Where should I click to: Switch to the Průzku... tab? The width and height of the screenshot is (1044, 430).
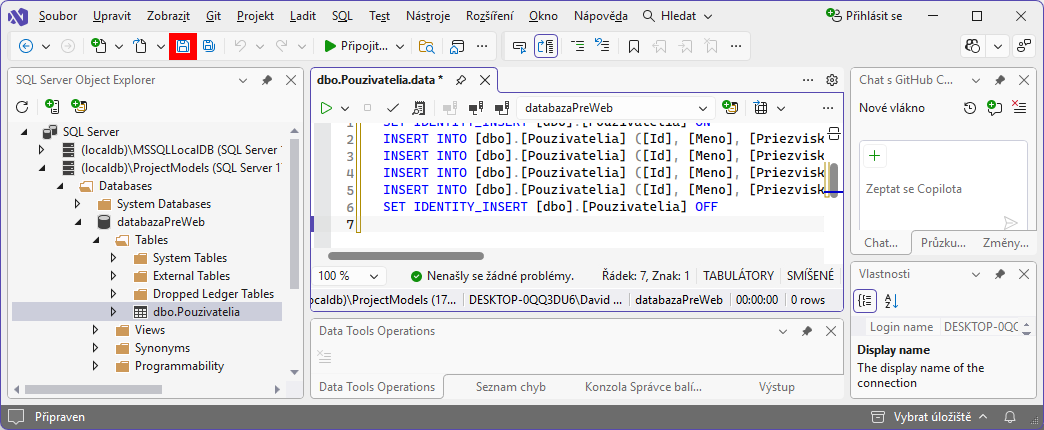[943, 243]
